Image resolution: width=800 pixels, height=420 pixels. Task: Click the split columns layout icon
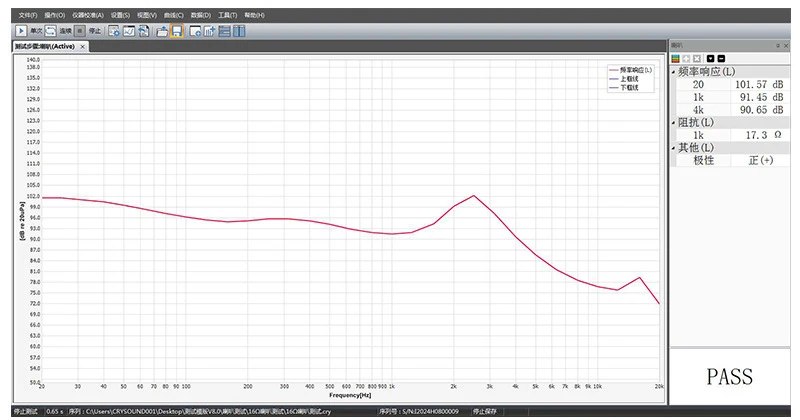tap(240, 31)
